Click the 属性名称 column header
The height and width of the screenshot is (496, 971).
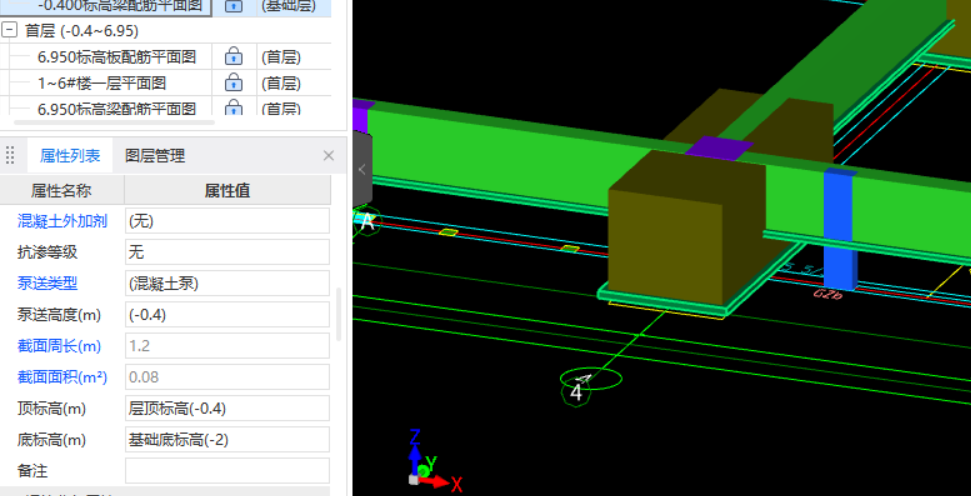coord(61,191)
